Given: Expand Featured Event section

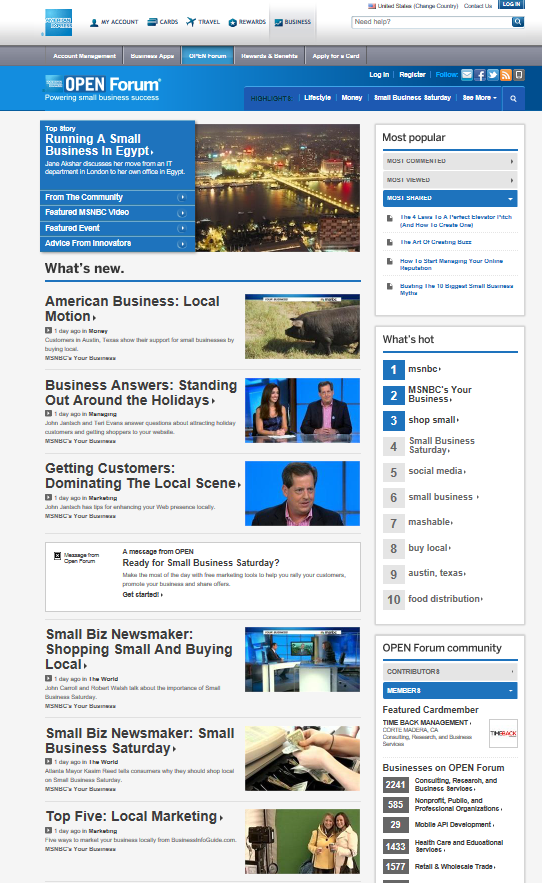Looking at the screenshot, I should (117, 228).
